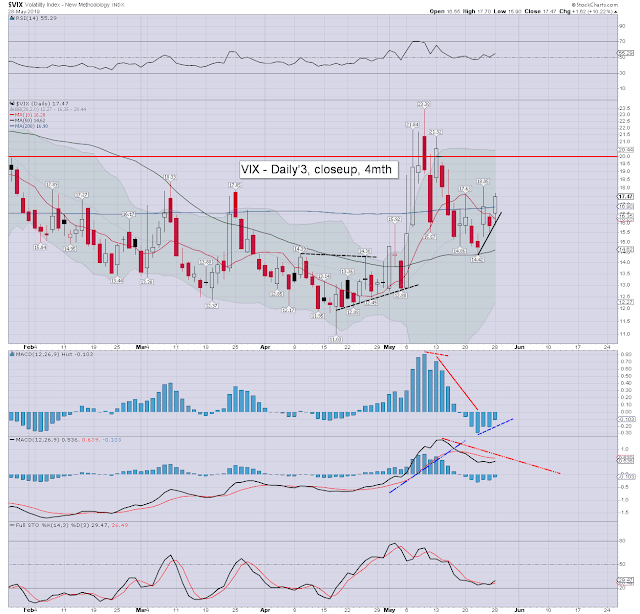
Task: Click the MACD histogram -0.103 axis tag
Action: pos(628,419)
